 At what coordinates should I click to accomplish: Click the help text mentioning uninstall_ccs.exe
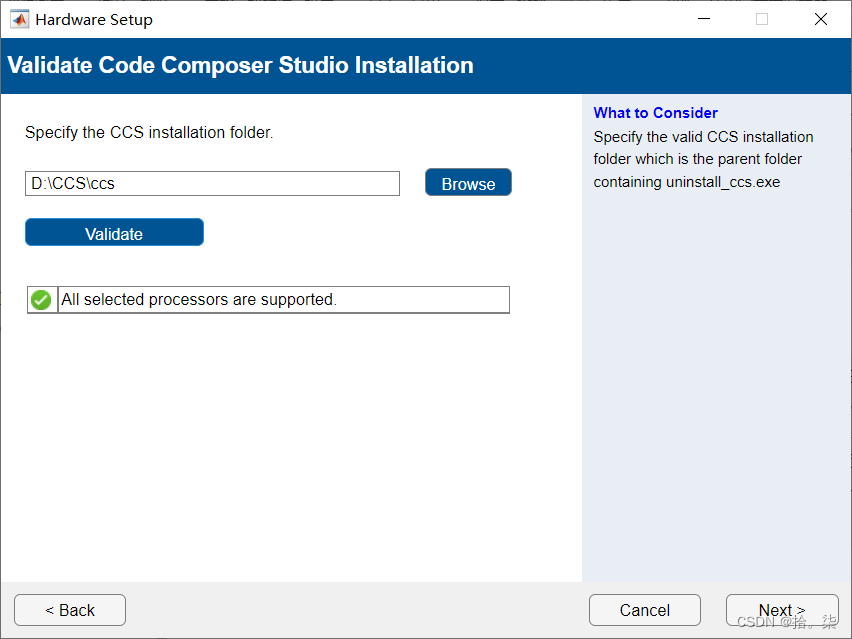point(703,159)
